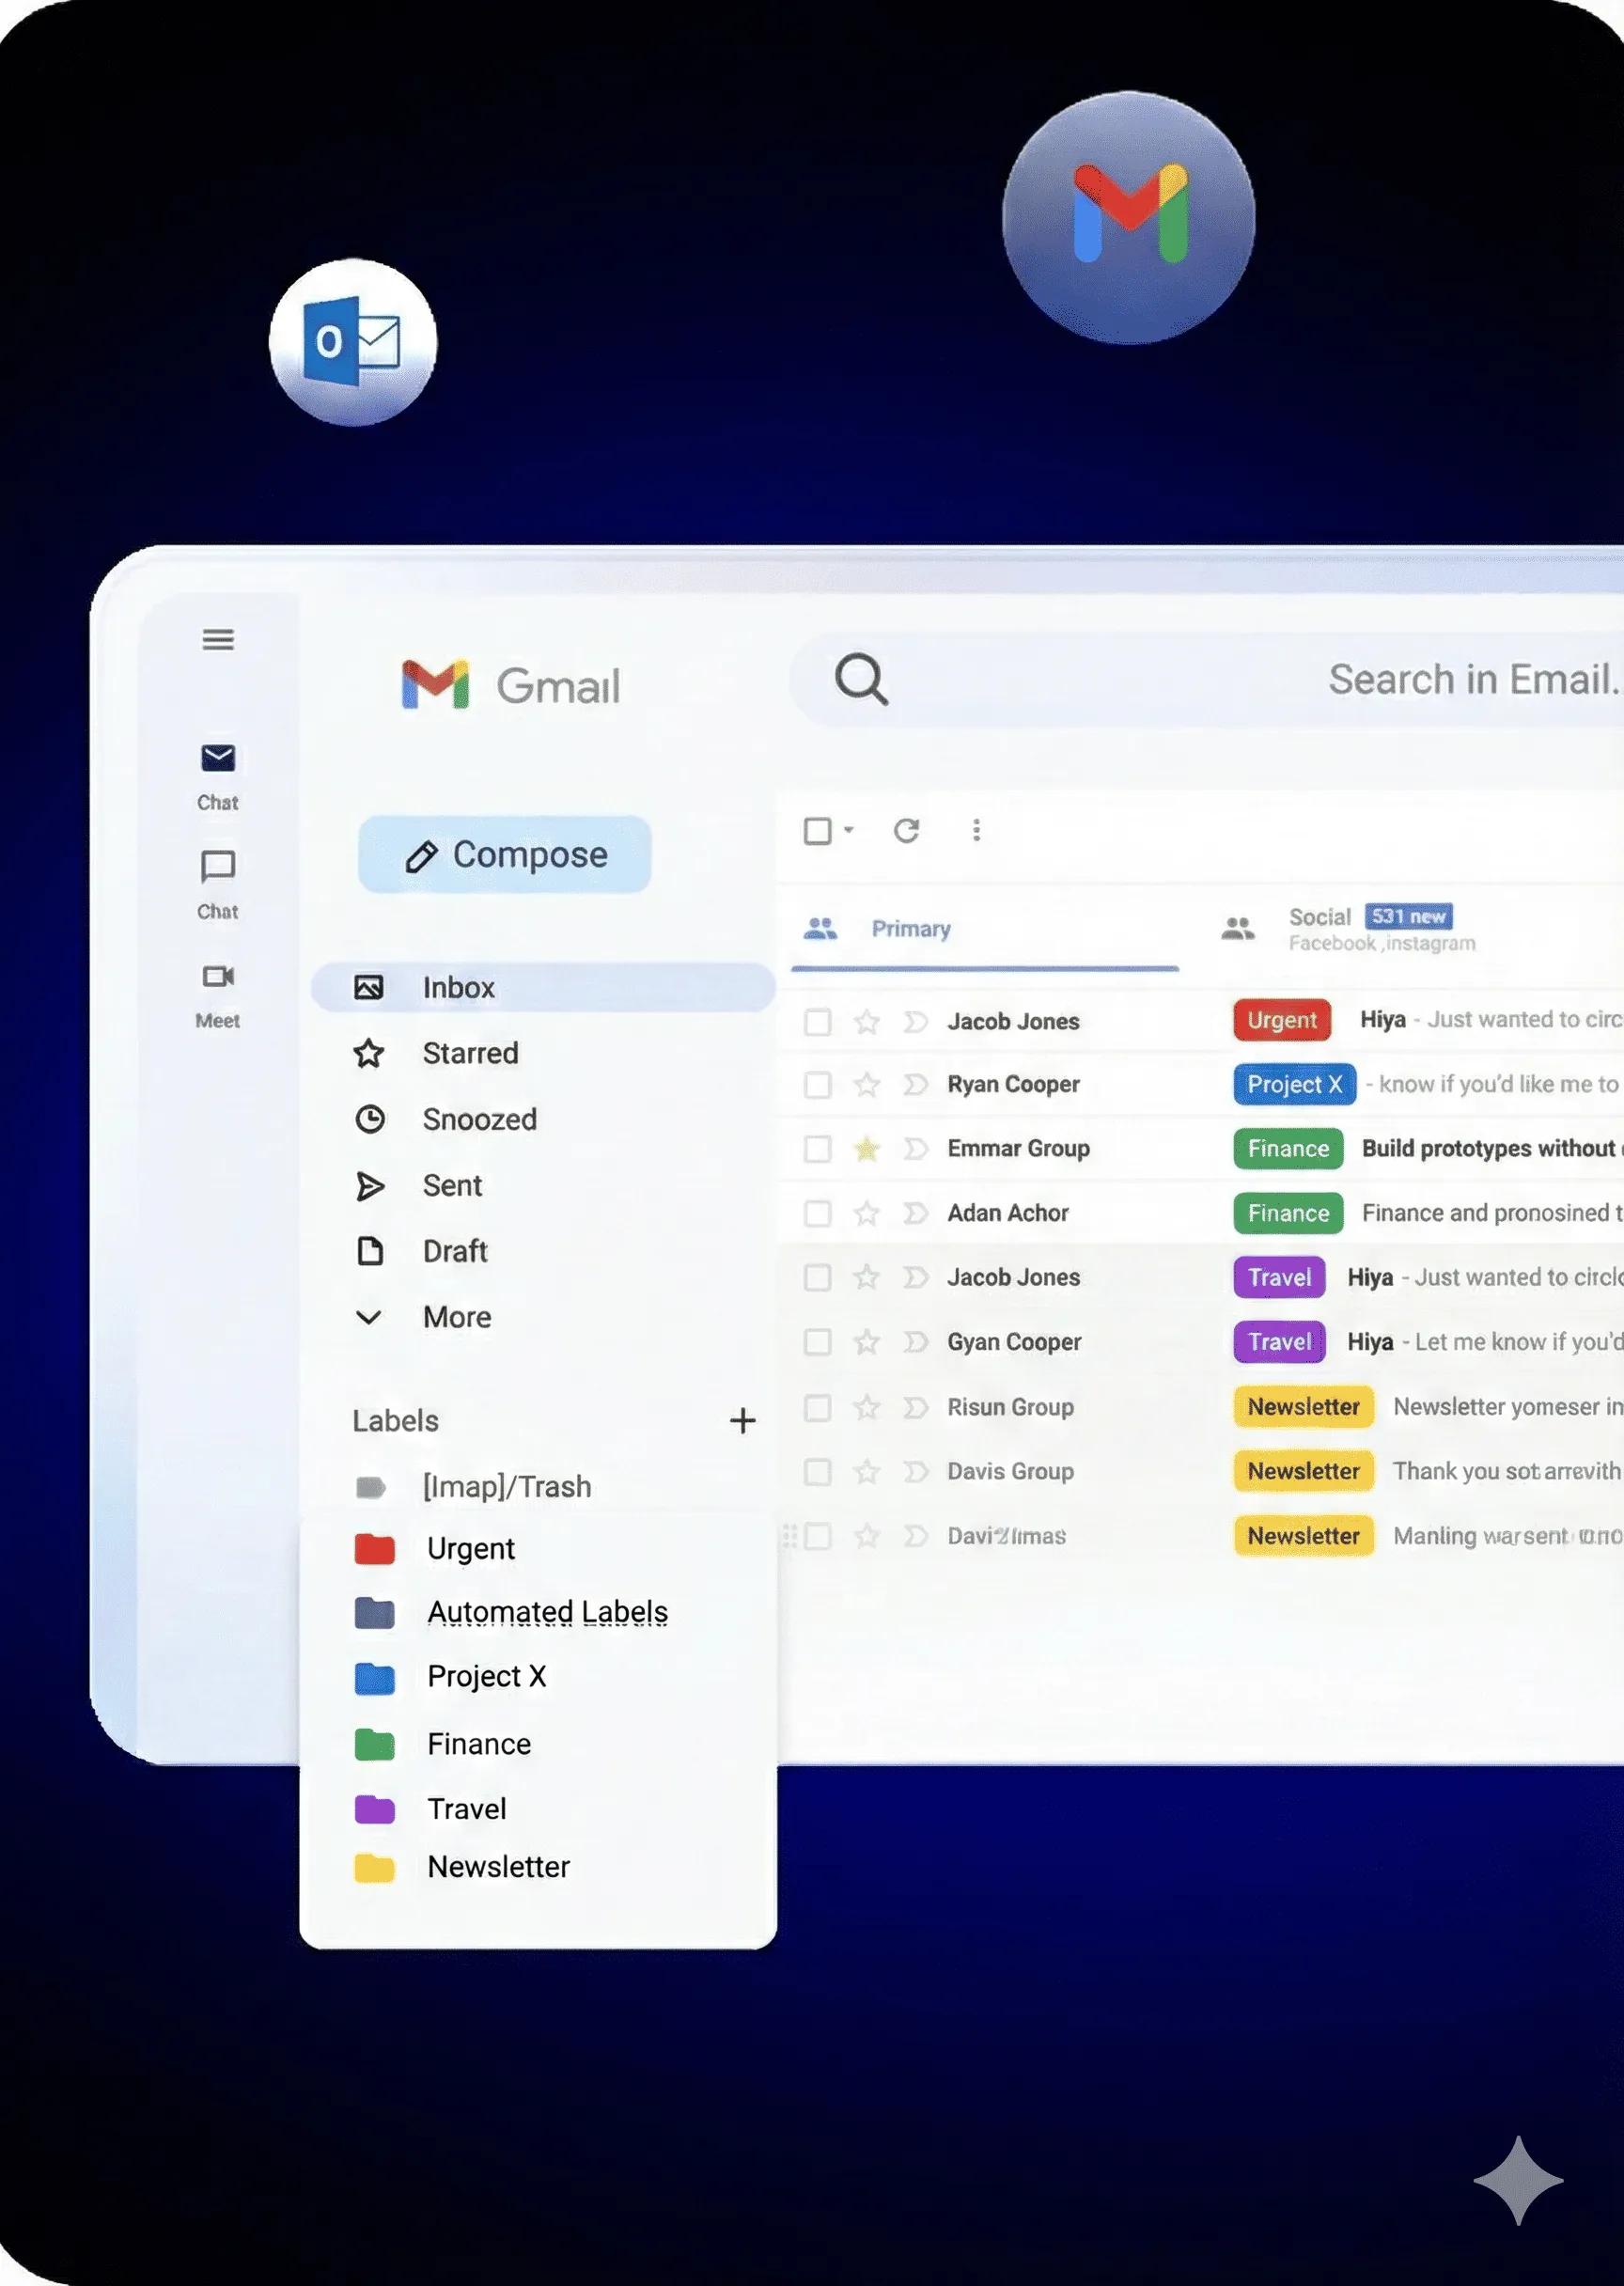Mark Ryan Cooper email as important
Screen dimensions: 1624x2286
click(915, 1085)
